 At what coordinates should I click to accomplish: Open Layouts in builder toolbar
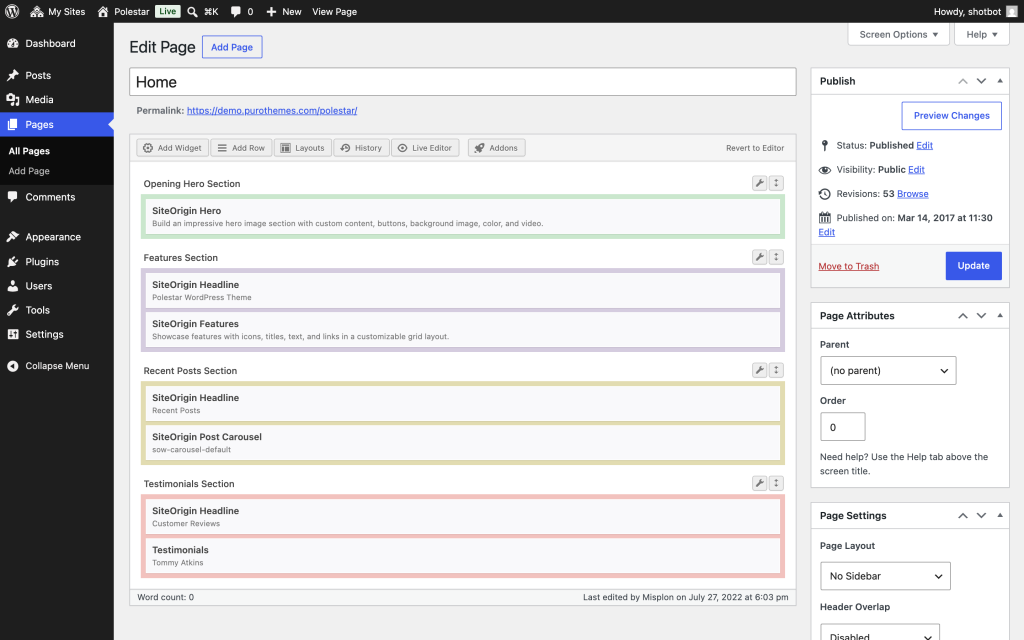(302, 148)
